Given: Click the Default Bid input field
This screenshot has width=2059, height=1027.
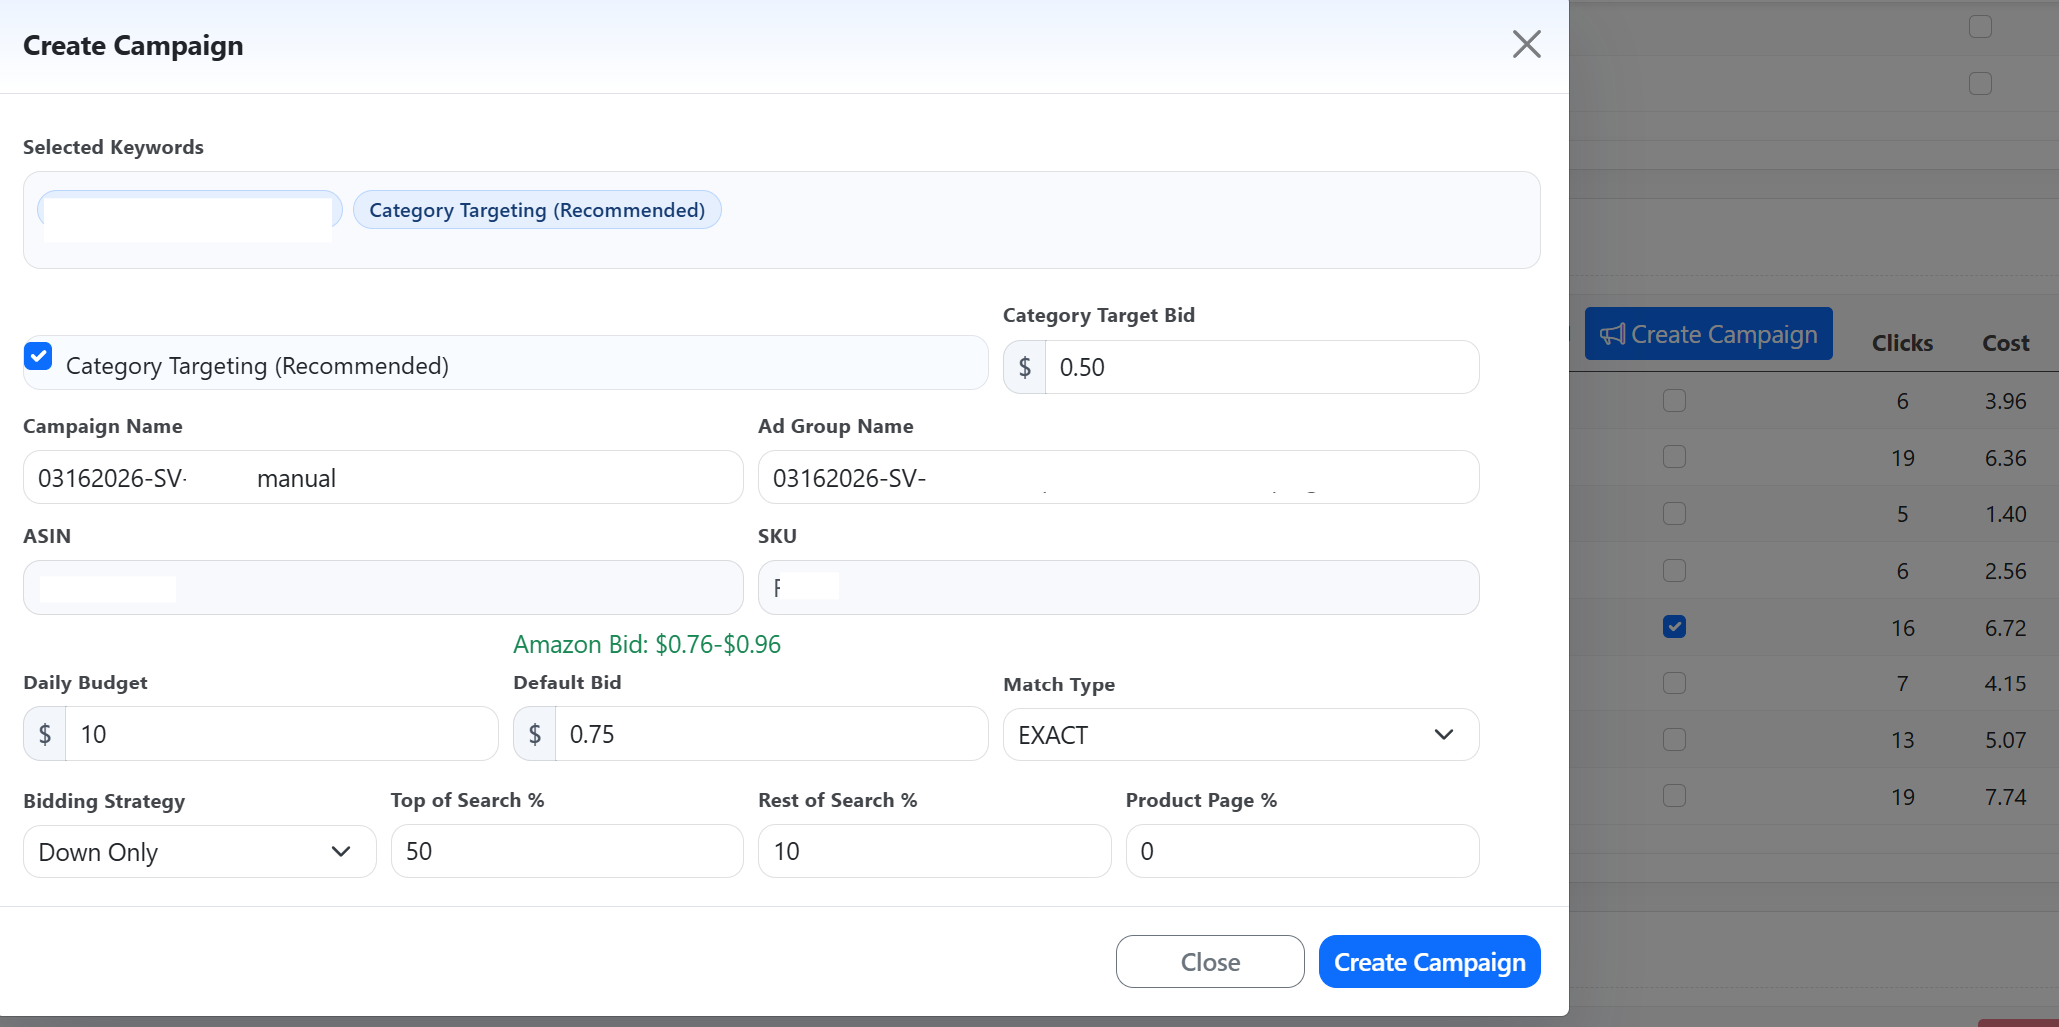Looking at the screenshot, I should tap(770, 735).
